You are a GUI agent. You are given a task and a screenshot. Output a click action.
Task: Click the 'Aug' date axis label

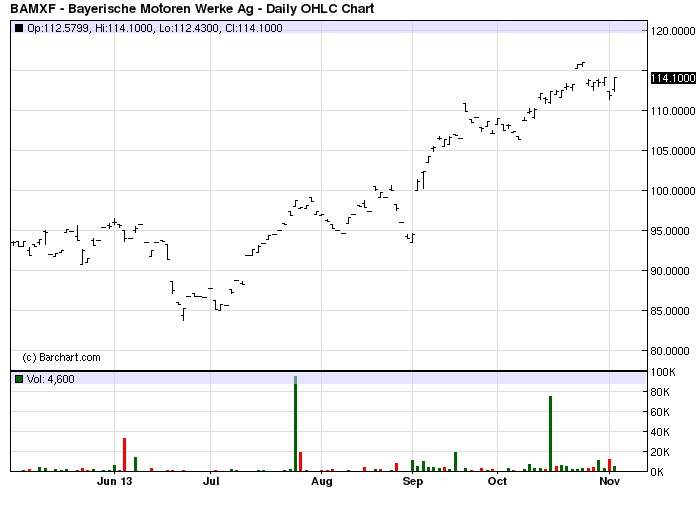pos(322,481)
